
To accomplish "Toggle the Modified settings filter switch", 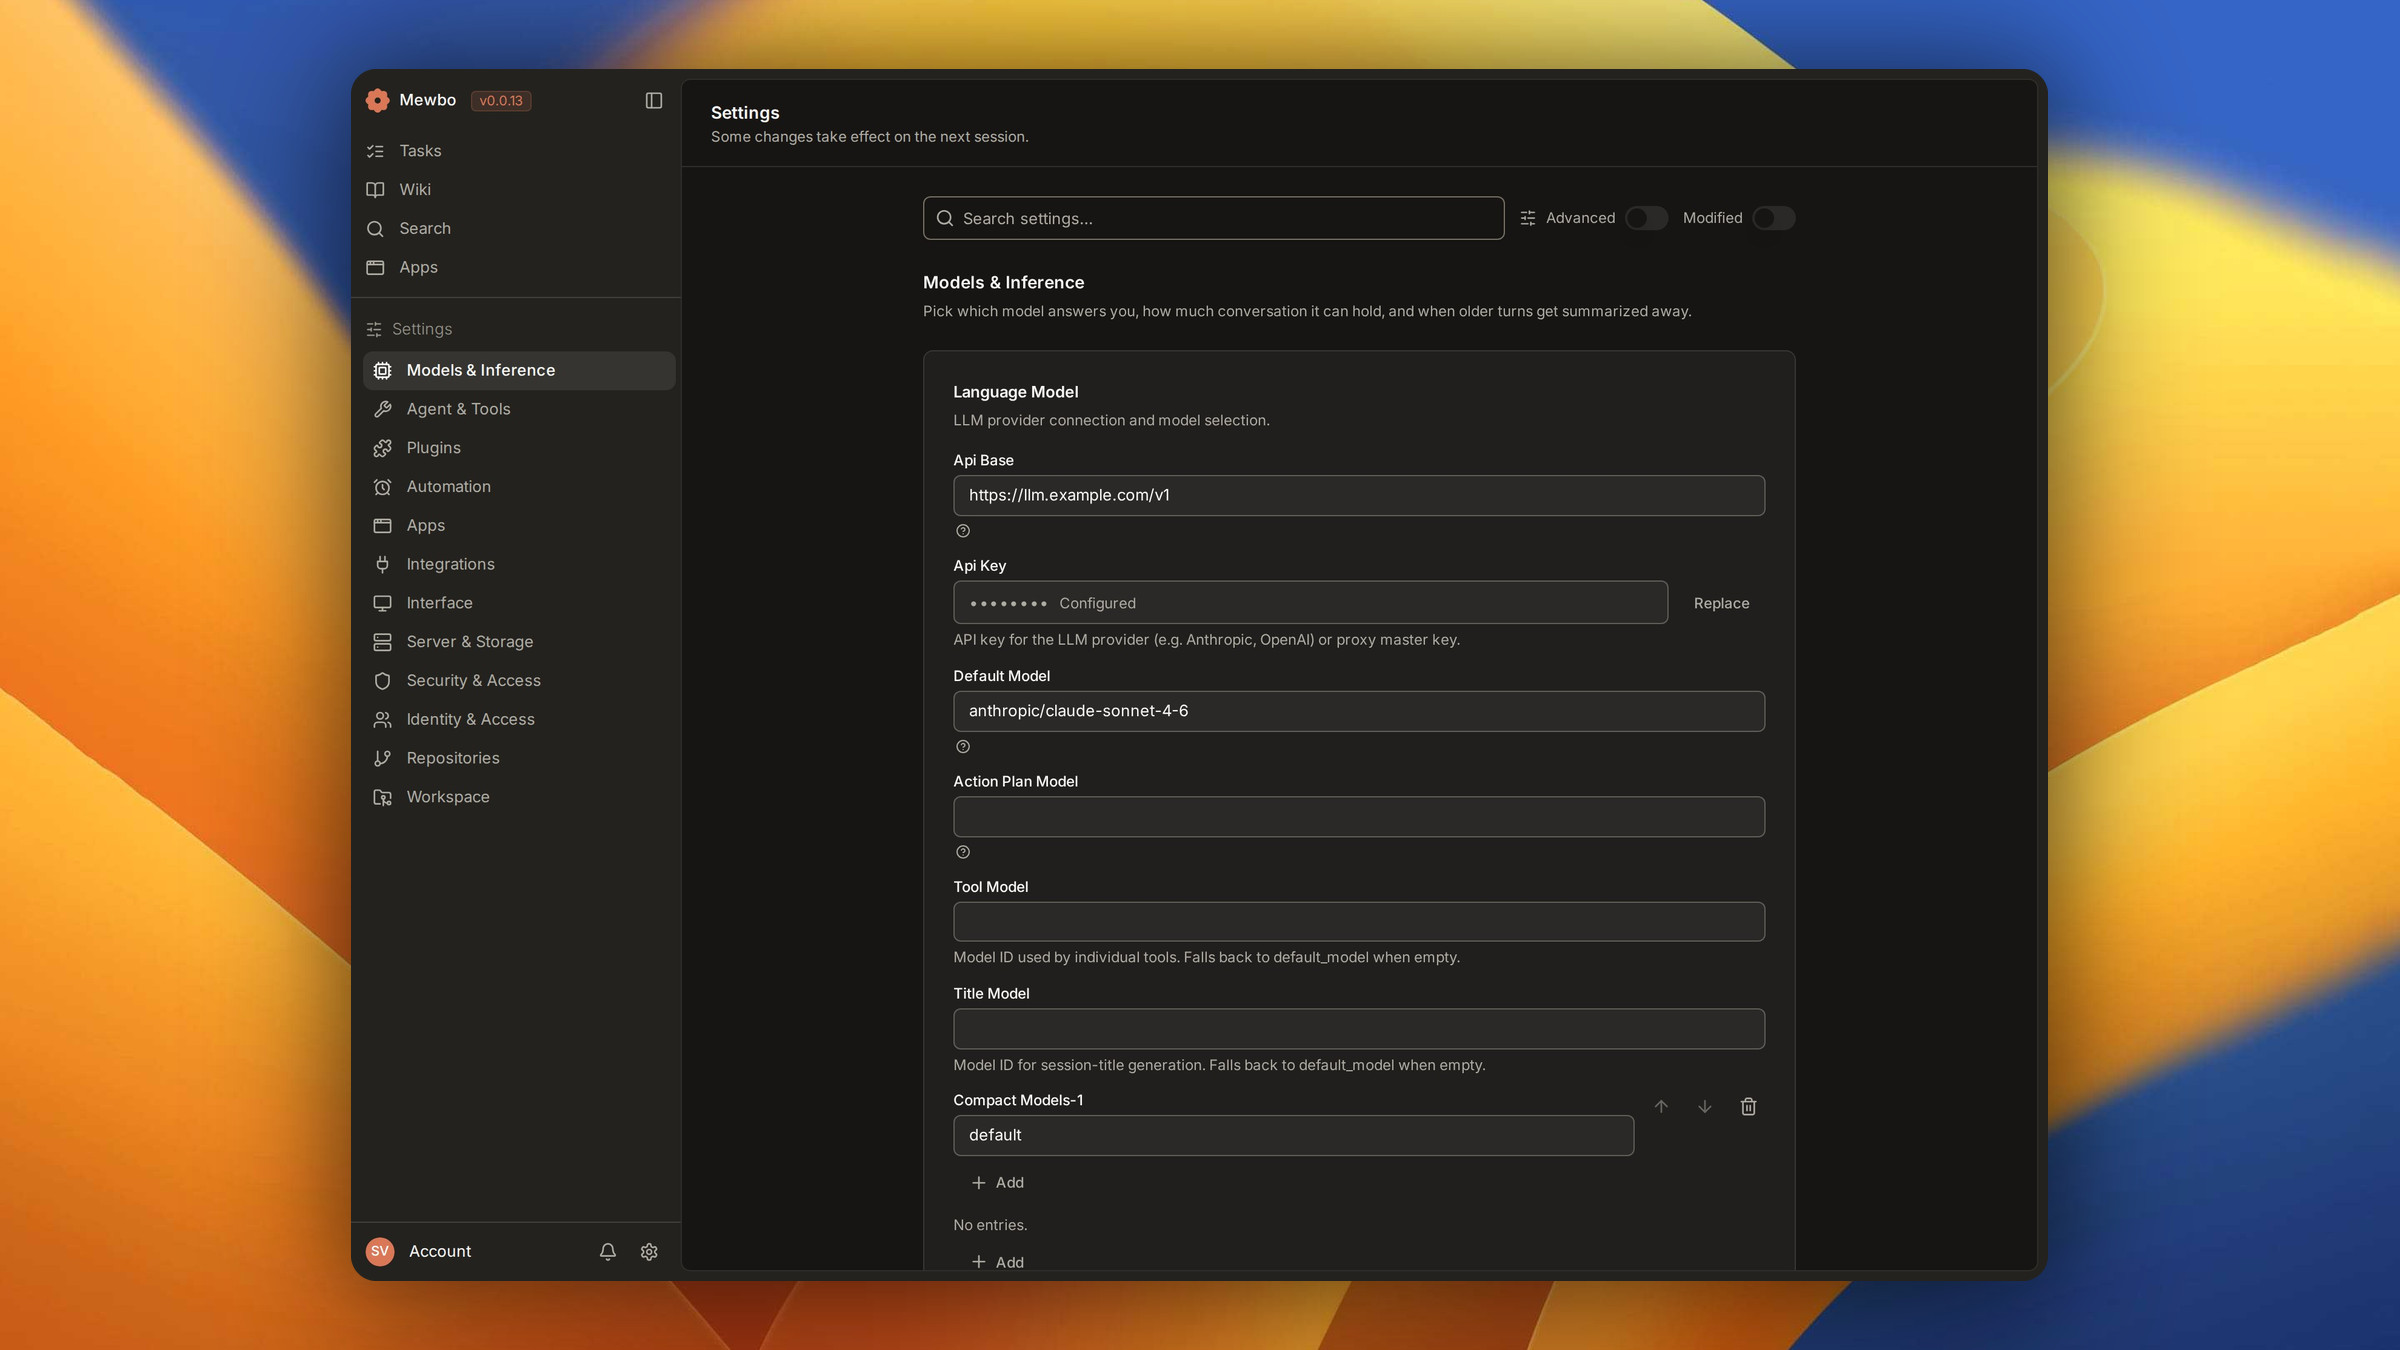I will point(1774,218).
